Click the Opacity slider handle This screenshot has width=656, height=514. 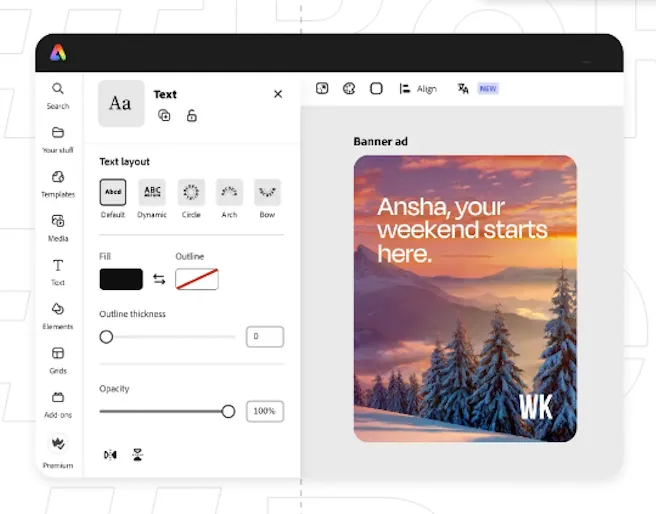tap(228, 411)
